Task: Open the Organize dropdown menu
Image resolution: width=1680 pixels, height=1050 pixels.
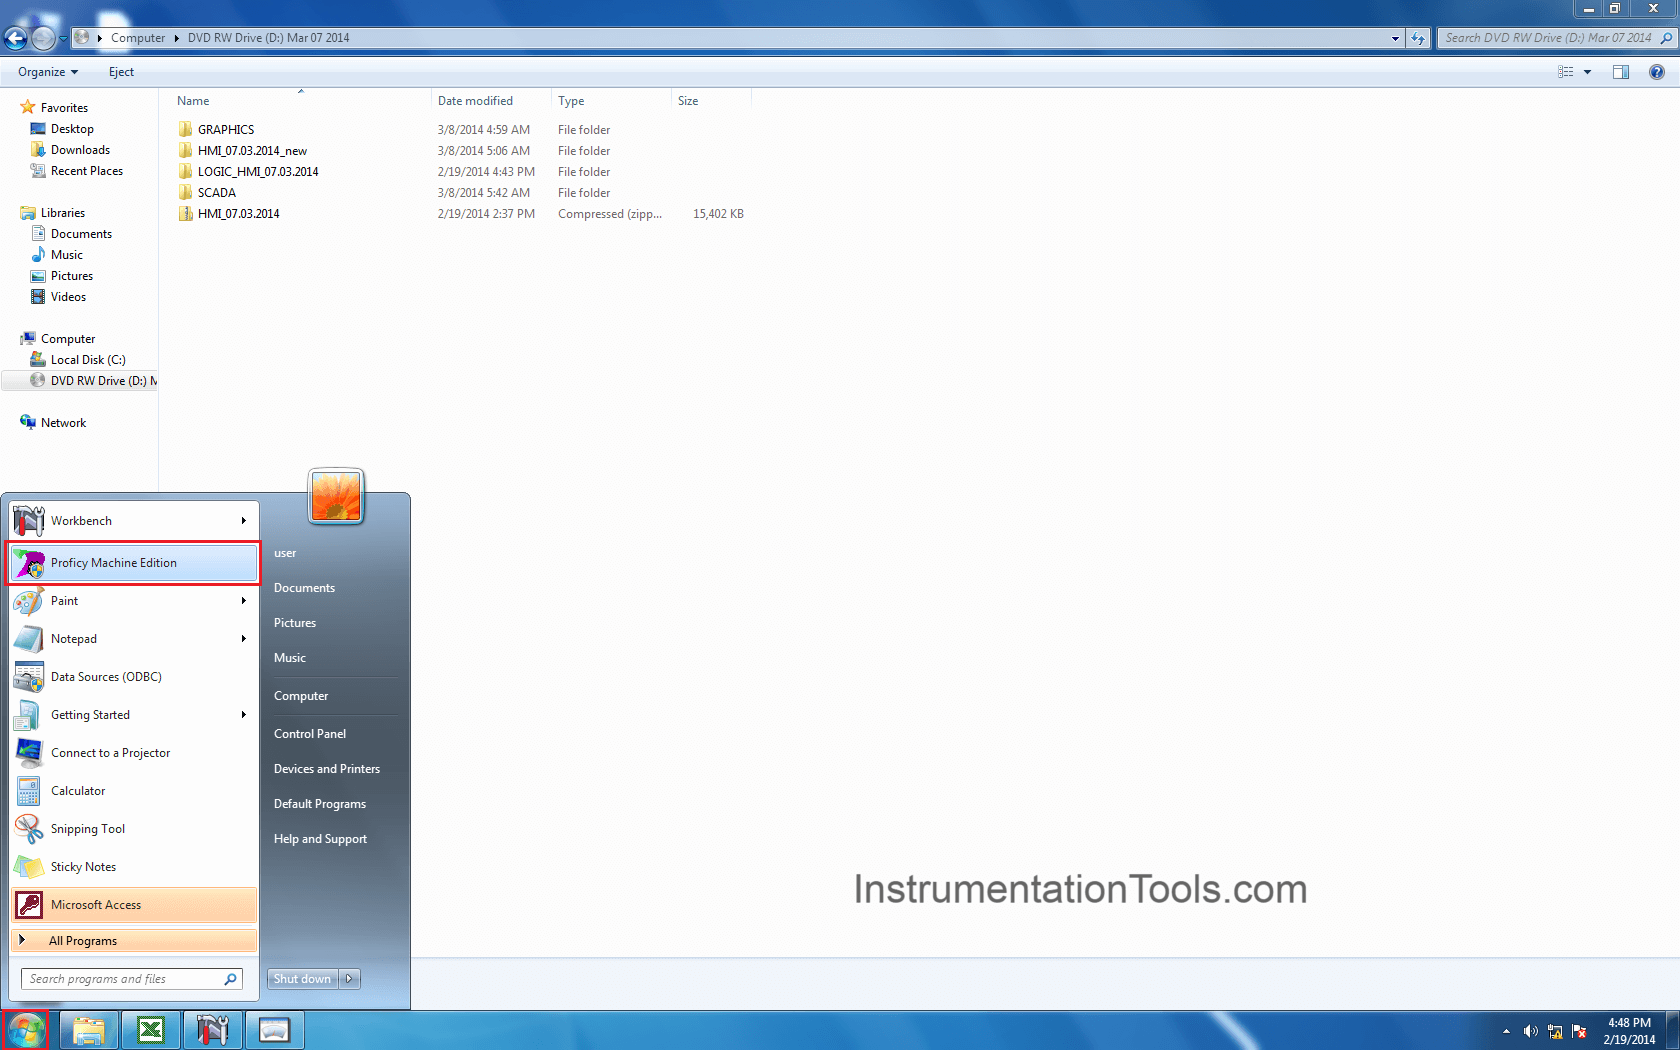Action: [48, 72]
